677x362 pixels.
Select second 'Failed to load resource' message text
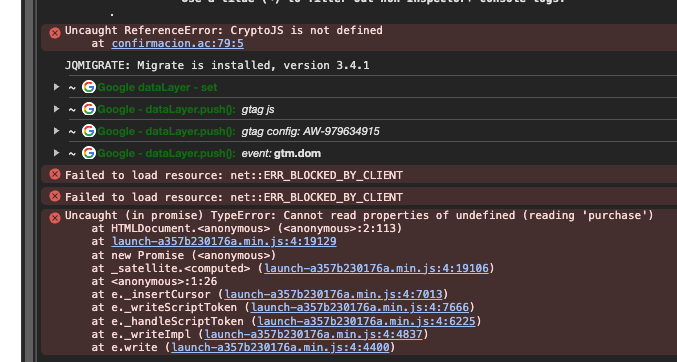pyautogui.click(x=234, y=197)
